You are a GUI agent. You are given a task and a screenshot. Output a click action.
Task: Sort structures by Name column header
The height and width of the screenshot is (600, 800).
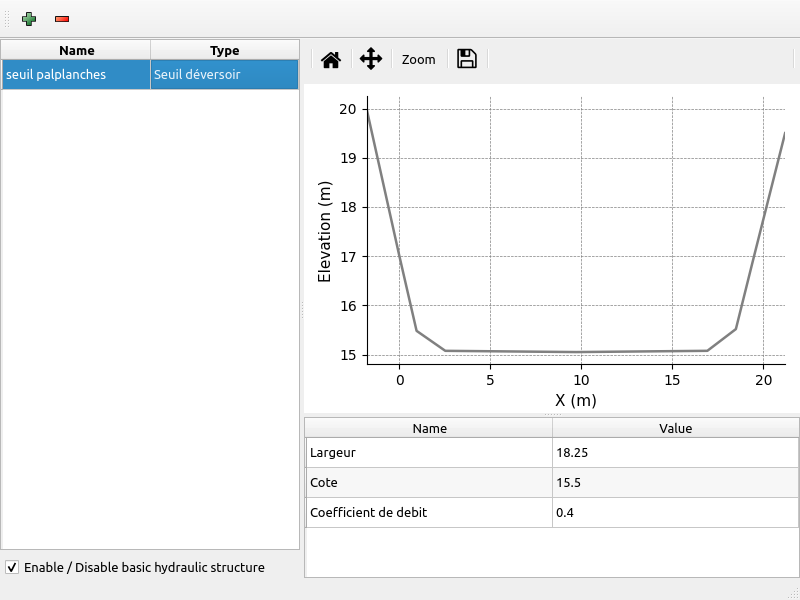(76, 50)
